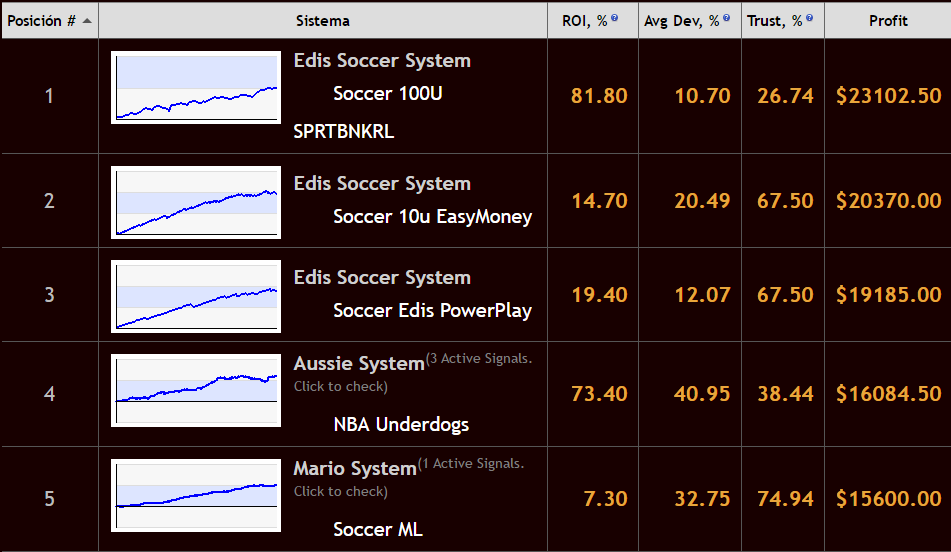The image size is (951, 552).
Task: Click profit $19185.00
Action: point(889,295)
